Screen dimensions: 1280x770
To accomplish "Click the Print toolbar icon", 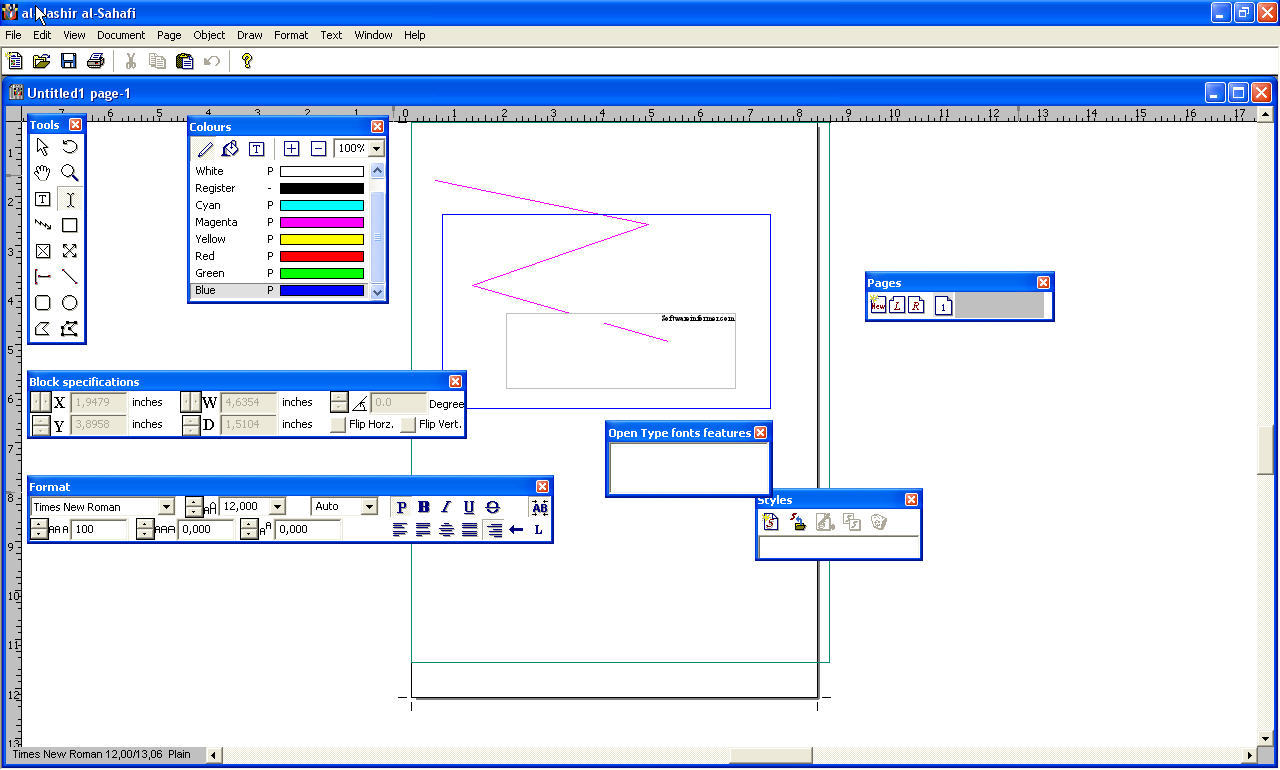I will coord(95,61).
